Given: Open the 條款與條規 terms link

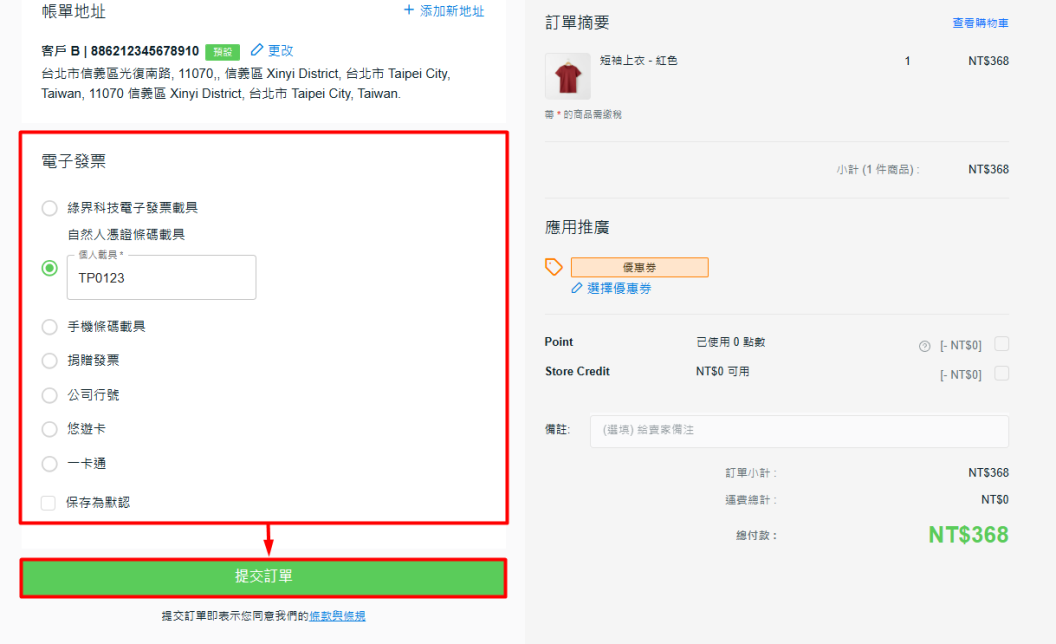Looking at the screenshot, I should (337, 616).
